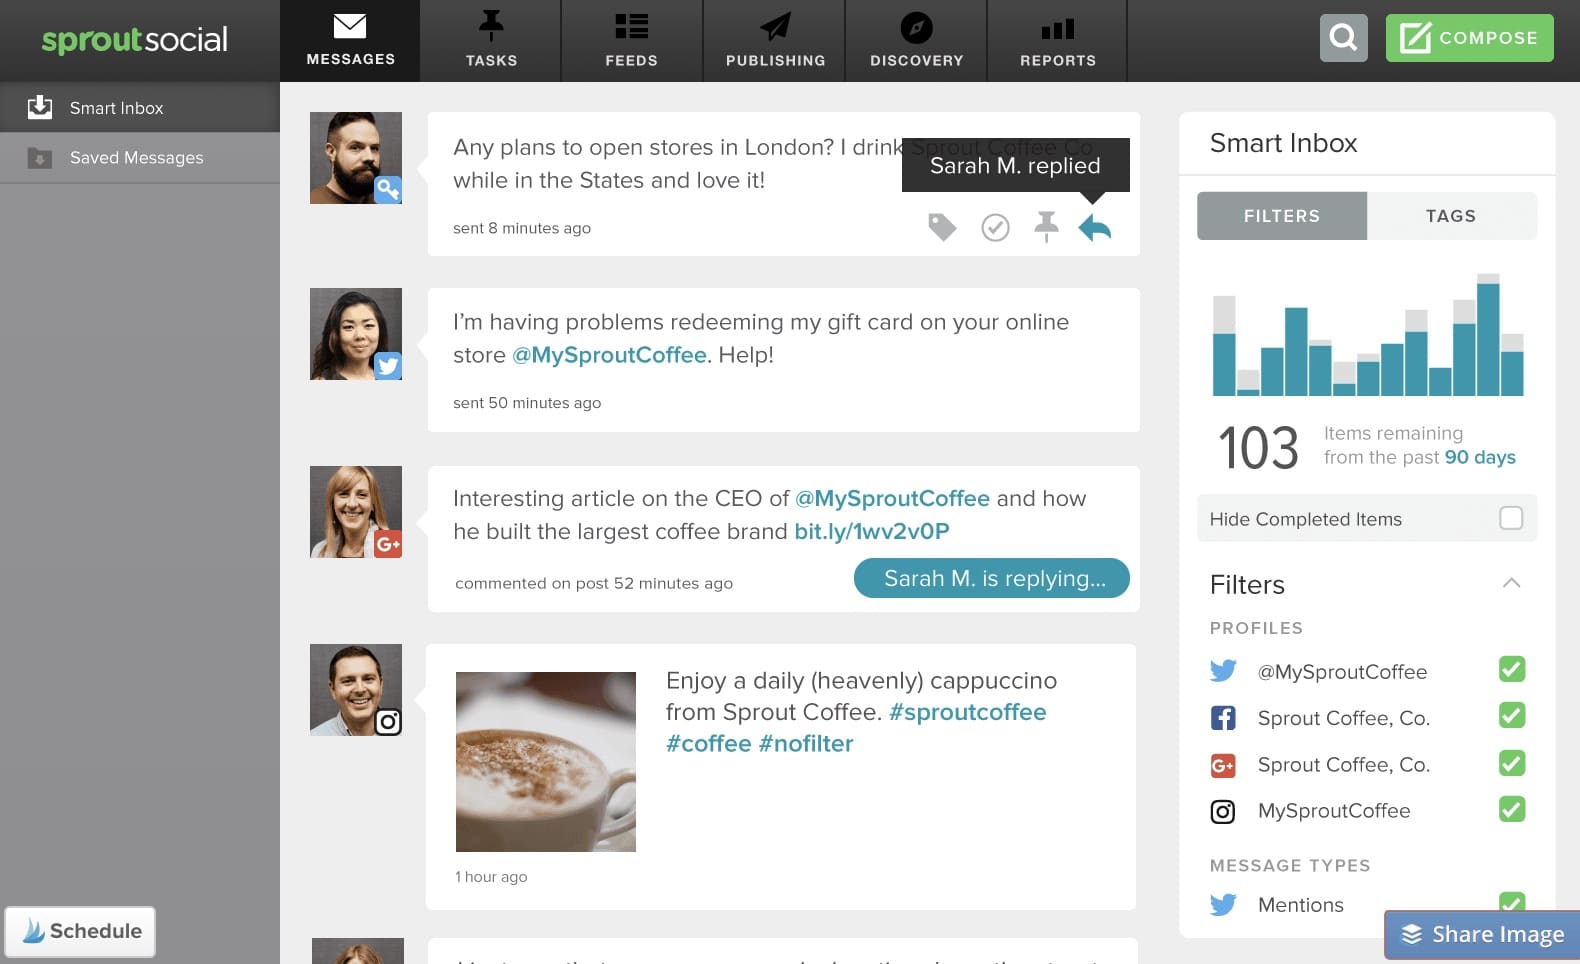Screen dimensions: 1580x964
Task: Click the Twitter icon beside @MySproutCoffee filter
Action: click(x=1223, y=671)
